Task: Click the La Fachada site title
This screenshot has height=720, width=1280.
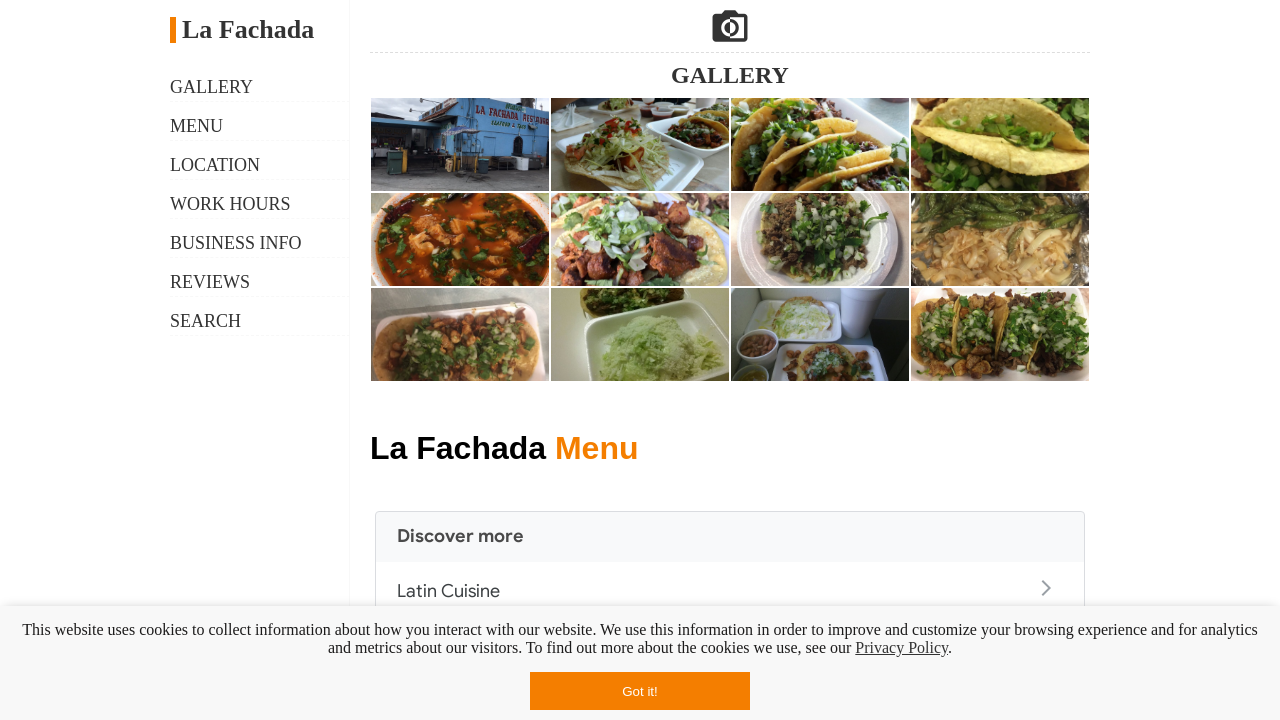Action: [247, 30]
